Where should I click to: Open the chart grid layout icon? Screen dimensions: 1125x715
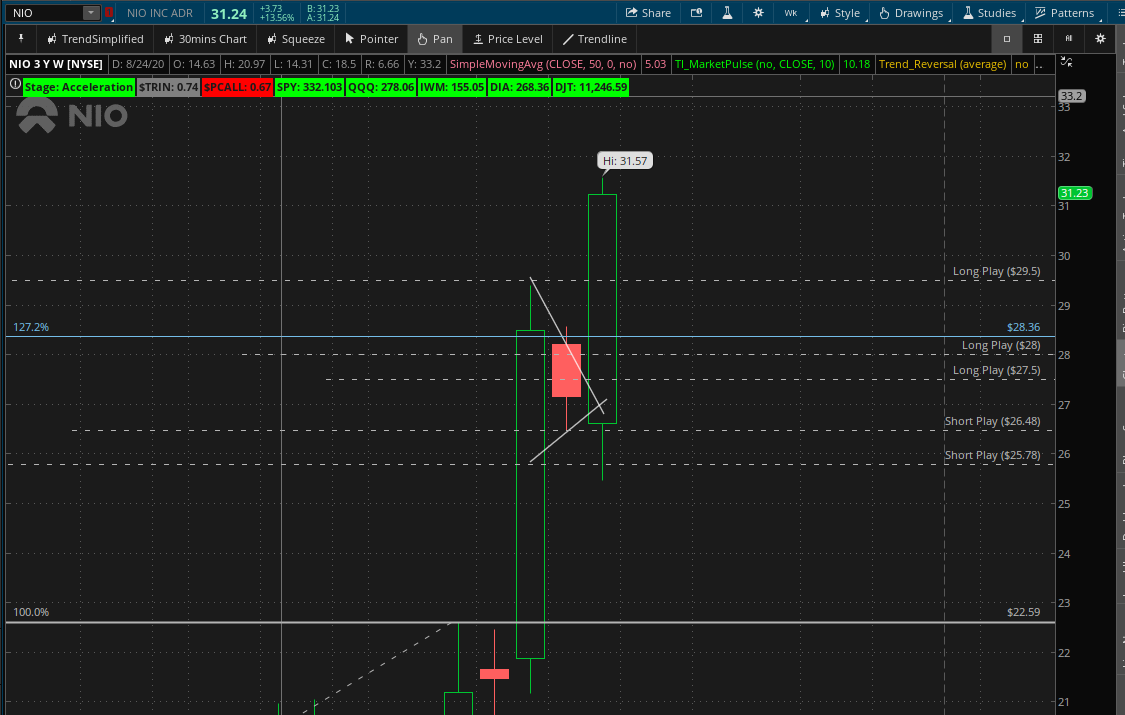click(1037, 39)
